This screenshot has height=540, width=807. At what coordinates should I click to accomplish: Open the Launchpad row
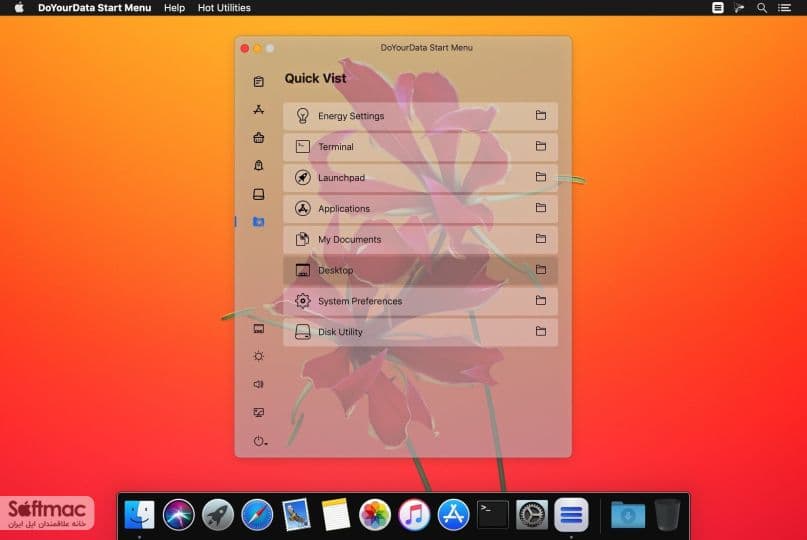click(420, 178)
